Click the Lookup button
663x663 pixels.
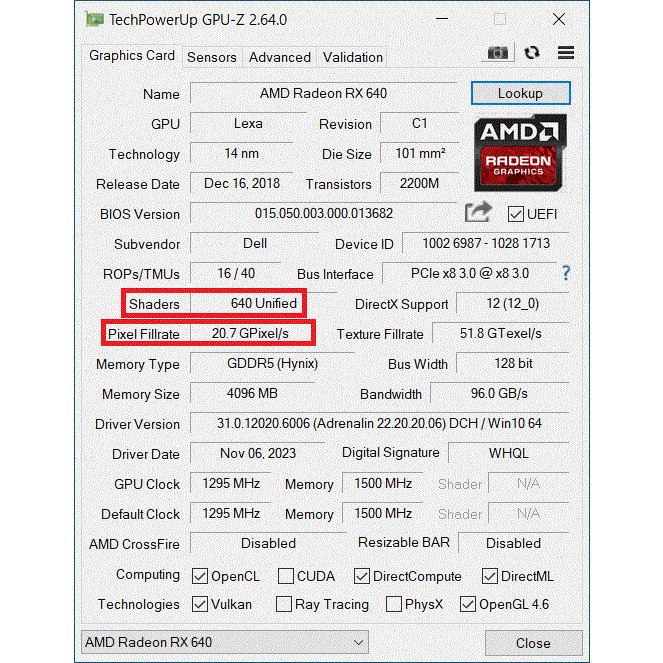(x=521, y=93)
